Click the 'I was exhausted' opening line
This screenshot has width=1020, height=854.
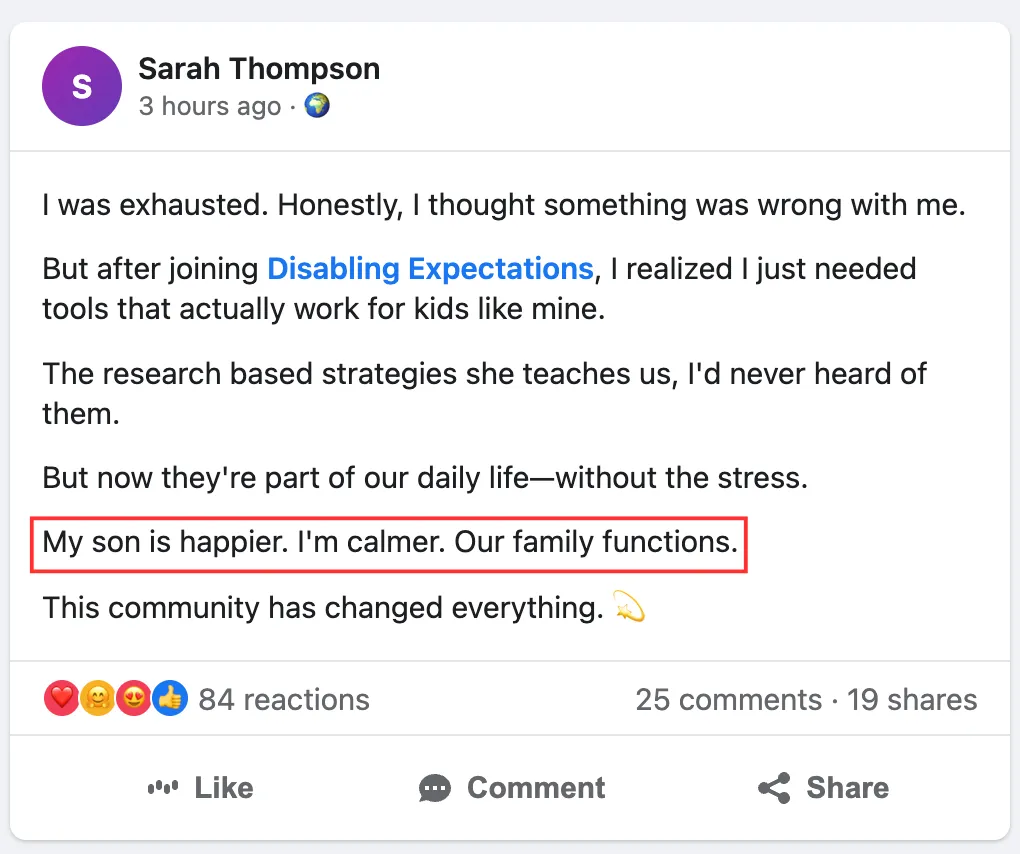point(504,206)
